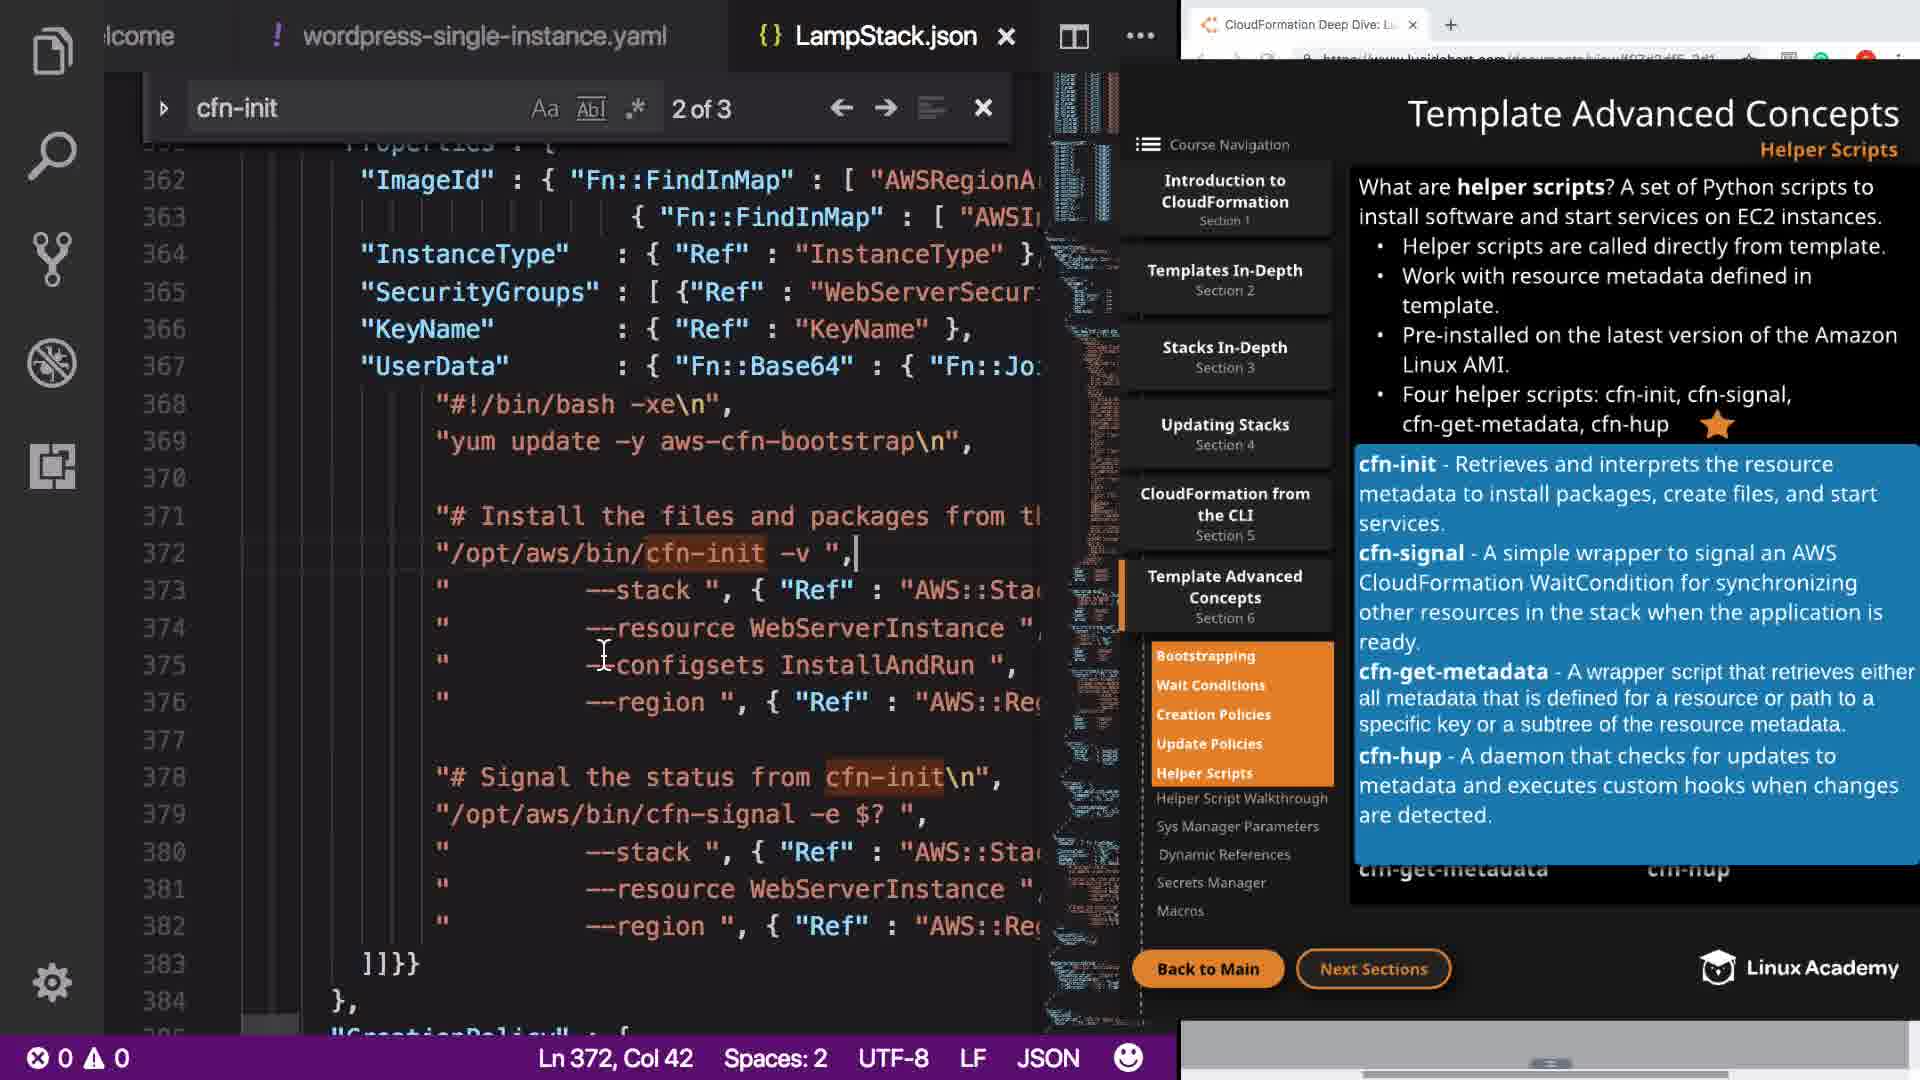Open the Extensions view icon
Image resolution: width=1920 pixels, height=1080 pixels.
click(x=52, y=467)
